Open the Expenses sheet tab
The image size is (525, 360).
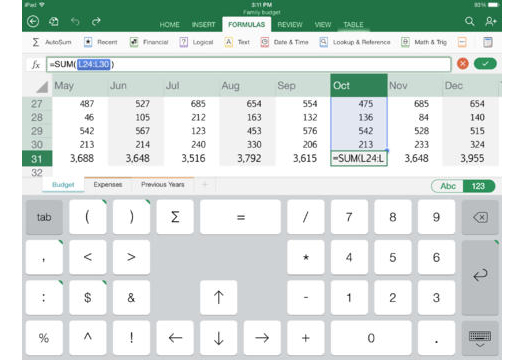108,185
